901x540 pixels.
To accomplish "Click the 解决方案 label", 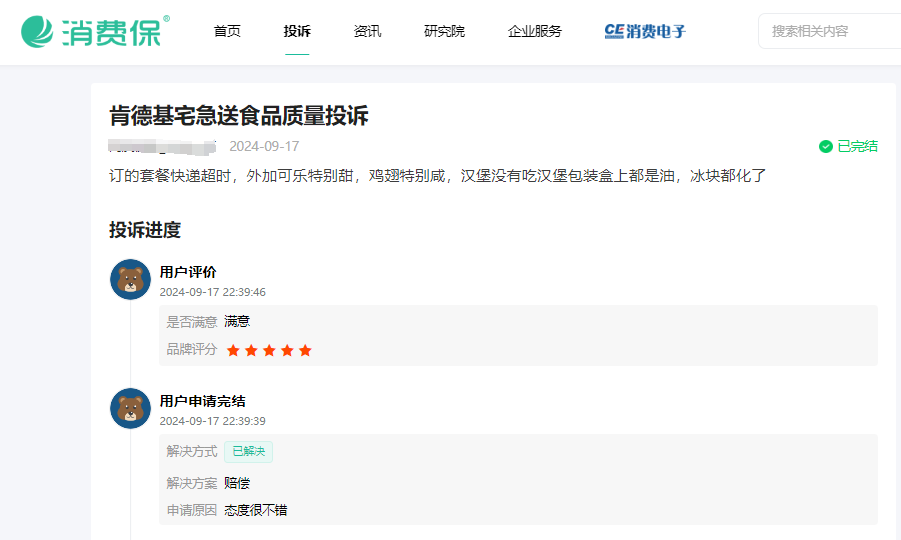I will pos(191,483).
